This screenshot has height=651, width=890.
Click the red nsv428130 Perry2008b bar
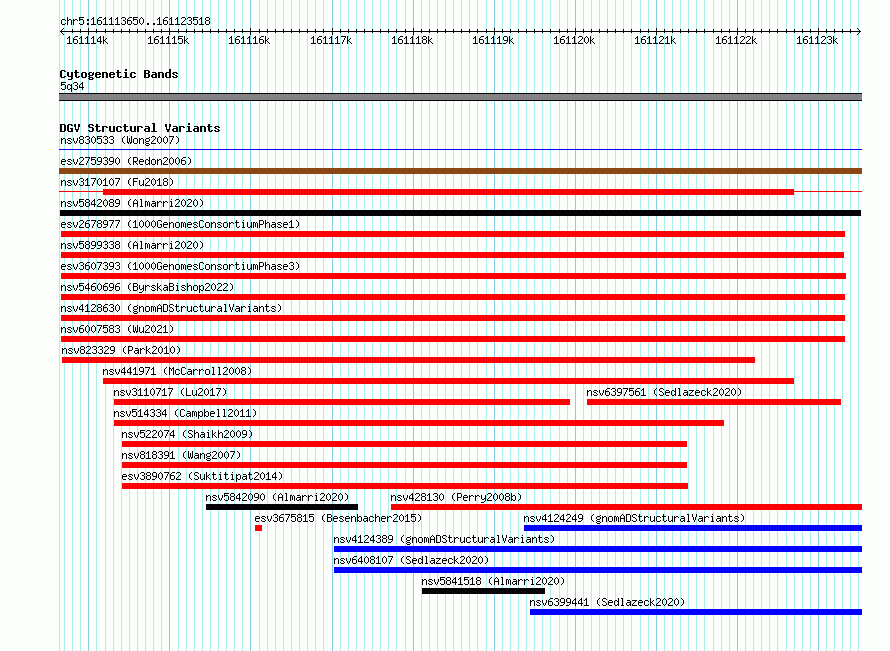[x=626, y=507]
